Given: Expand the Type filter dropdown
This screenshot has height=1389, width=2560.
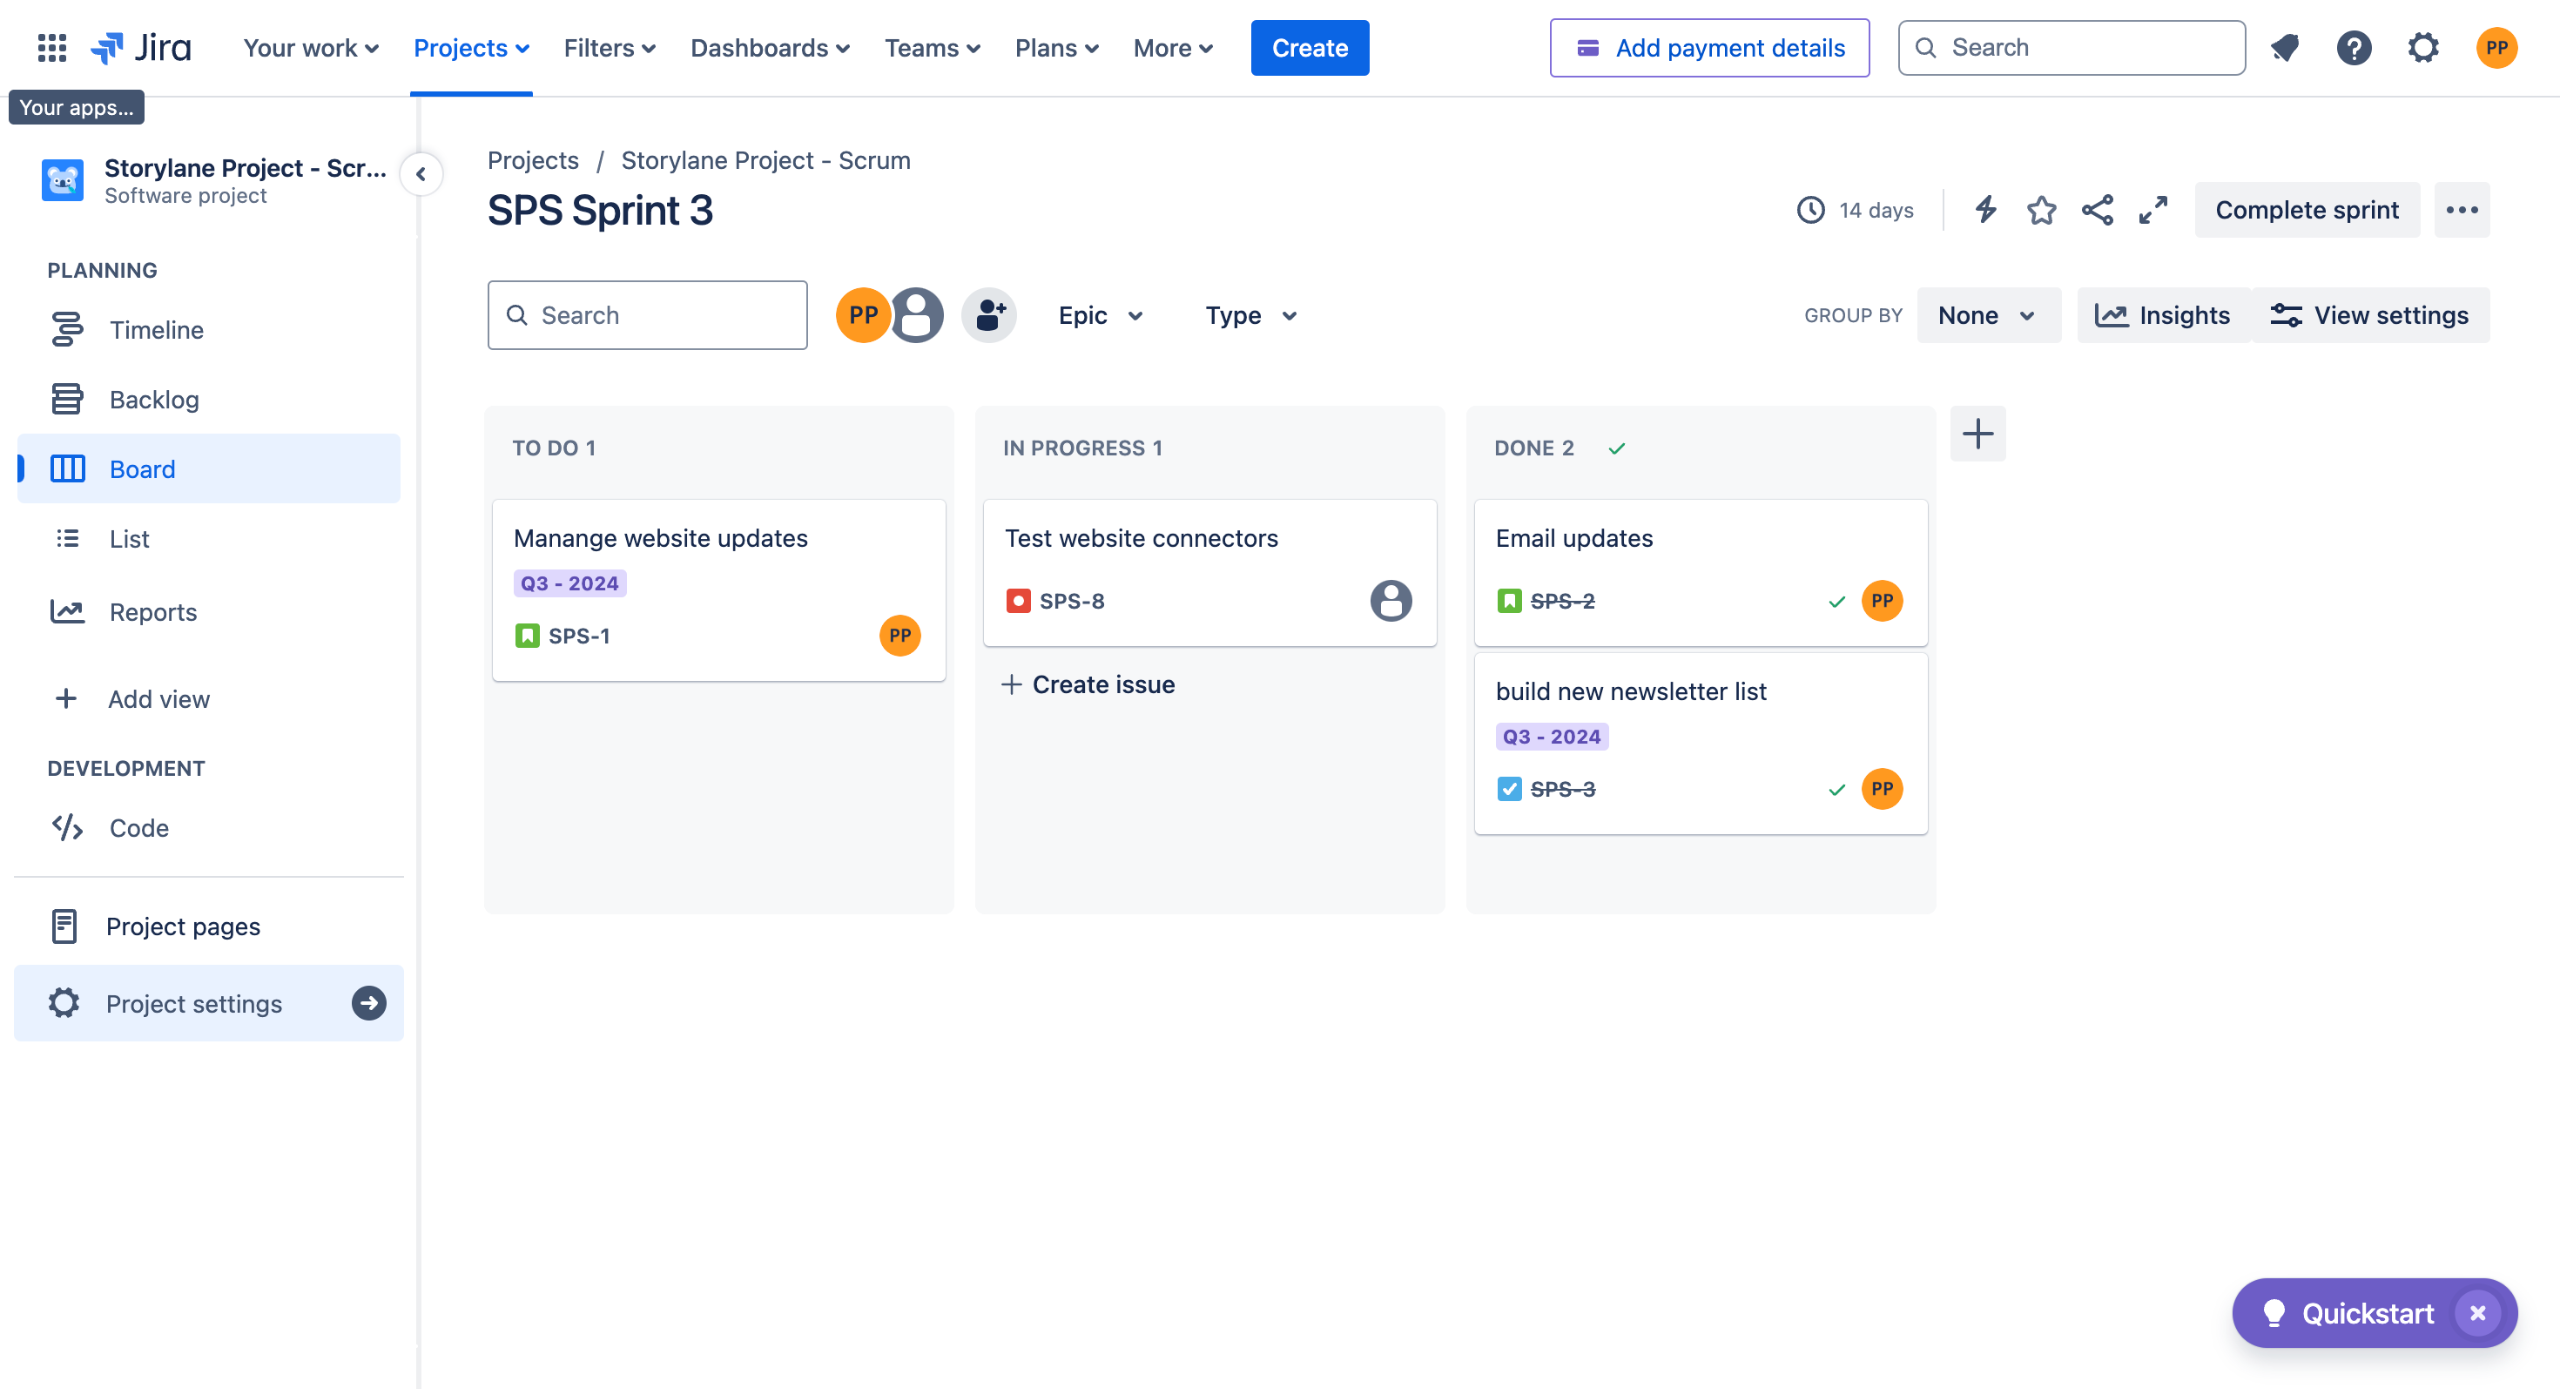Looking at the screenshot, I should [x=1250, y=315].
